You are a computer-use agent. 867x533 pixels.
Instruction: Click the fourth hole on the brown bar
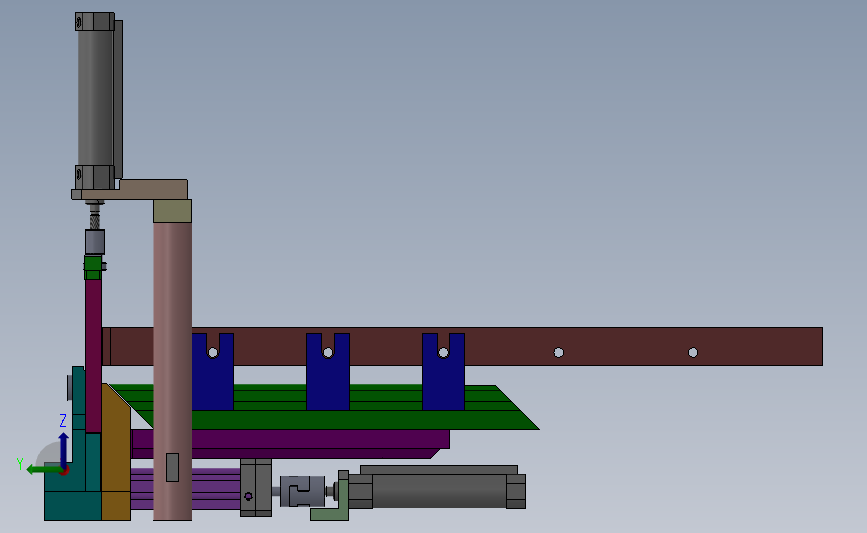point(558,352)
